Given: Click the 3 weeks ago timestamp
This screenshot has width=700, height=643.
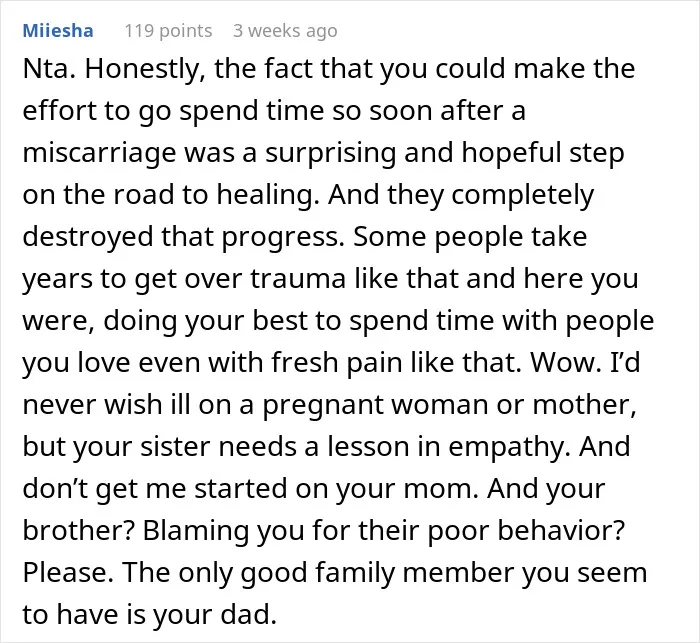Looking at the screenshot, I should tap(285, 31).
